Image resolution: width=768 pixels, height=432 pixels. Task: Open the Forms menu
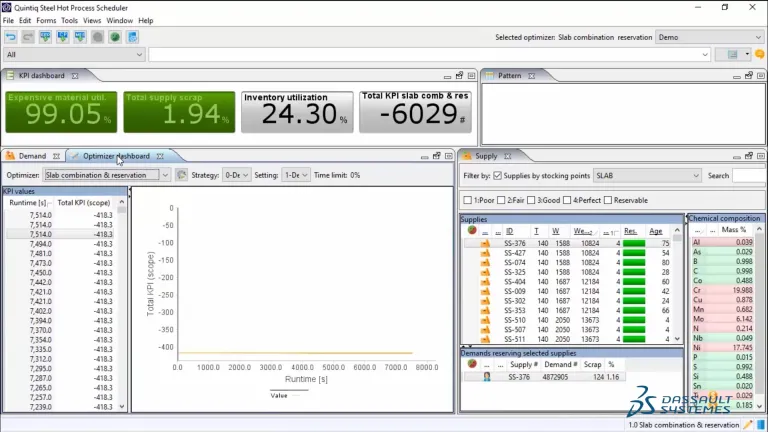46,21
